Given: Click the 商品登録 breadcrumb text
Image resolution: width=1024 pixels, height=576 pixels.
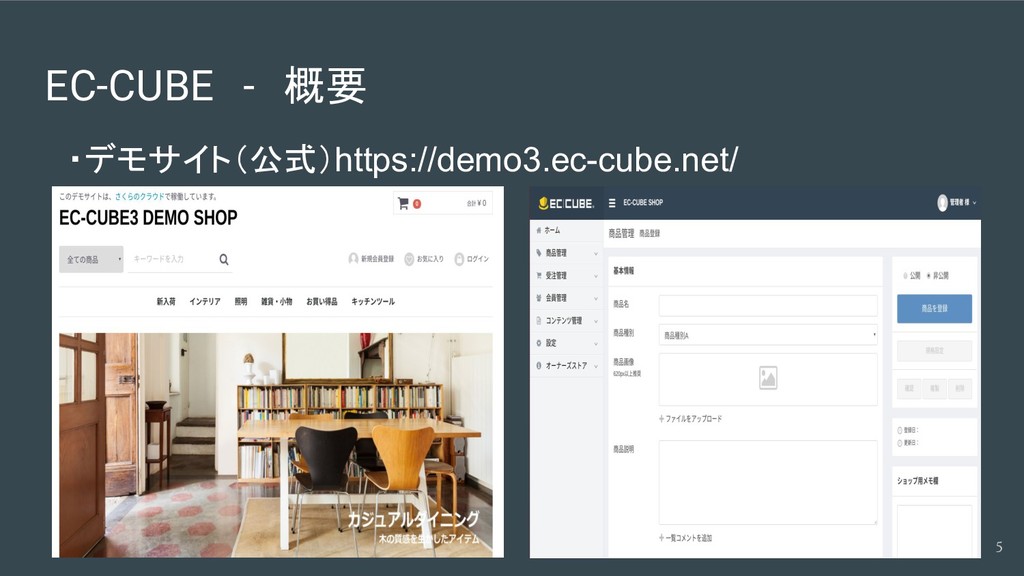Looking at the screenshot, I should tap(649, 233).
